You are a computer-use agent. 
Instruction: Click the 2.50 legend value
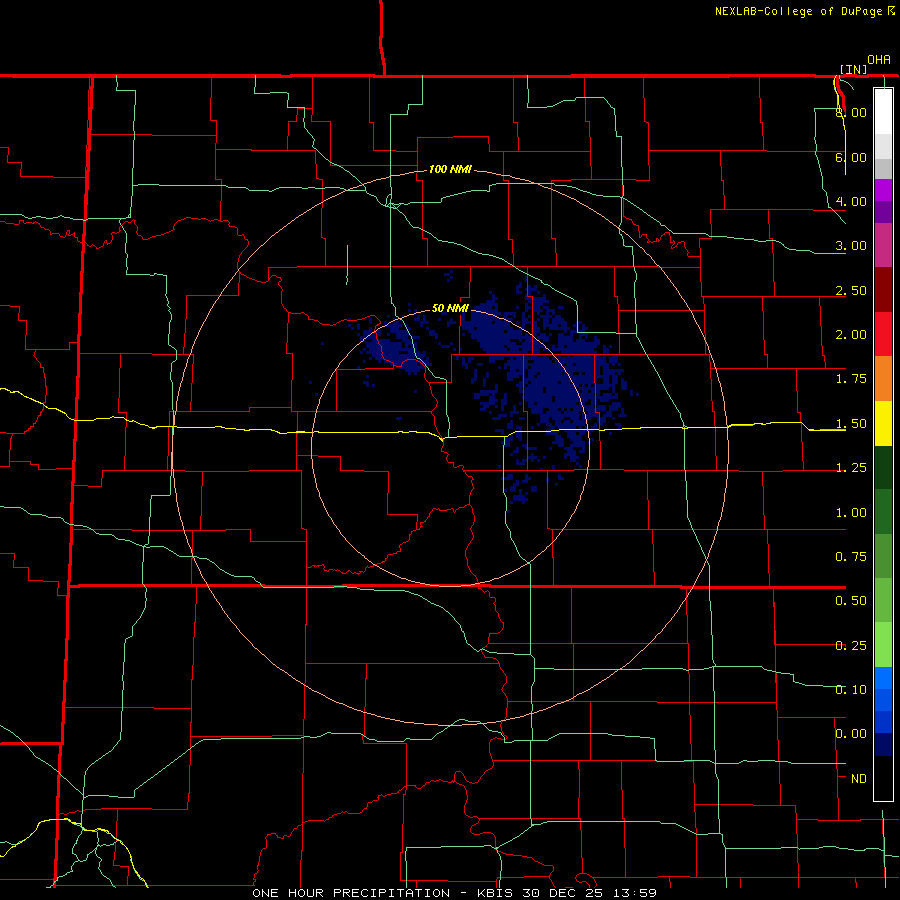[x=851, y=290]
